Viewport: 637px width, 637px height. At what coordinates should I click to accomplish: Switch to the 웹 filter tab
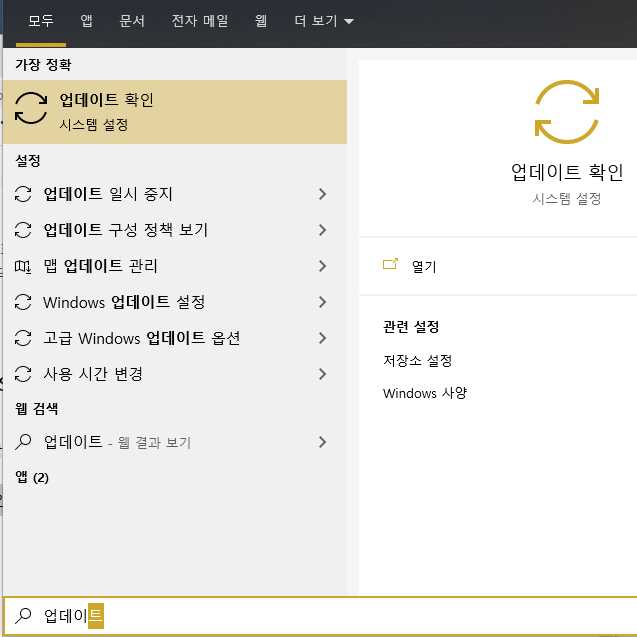261,21
